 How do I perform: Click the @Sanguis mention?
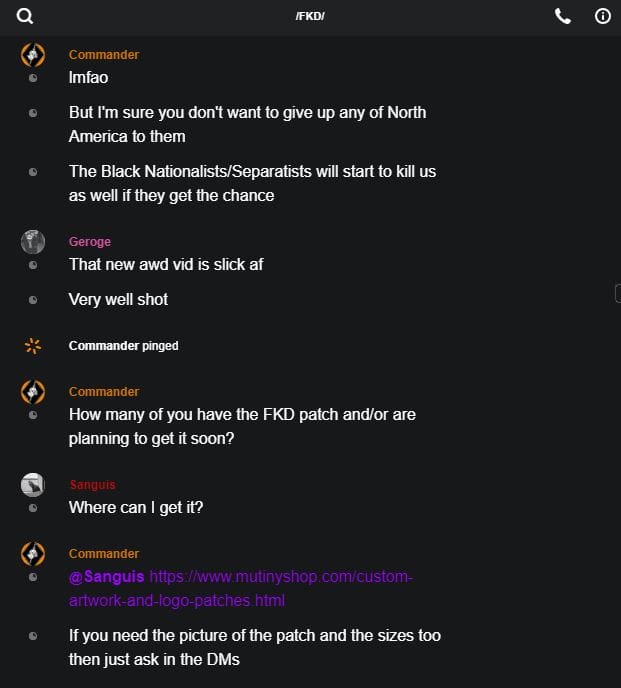click(107, 577)
